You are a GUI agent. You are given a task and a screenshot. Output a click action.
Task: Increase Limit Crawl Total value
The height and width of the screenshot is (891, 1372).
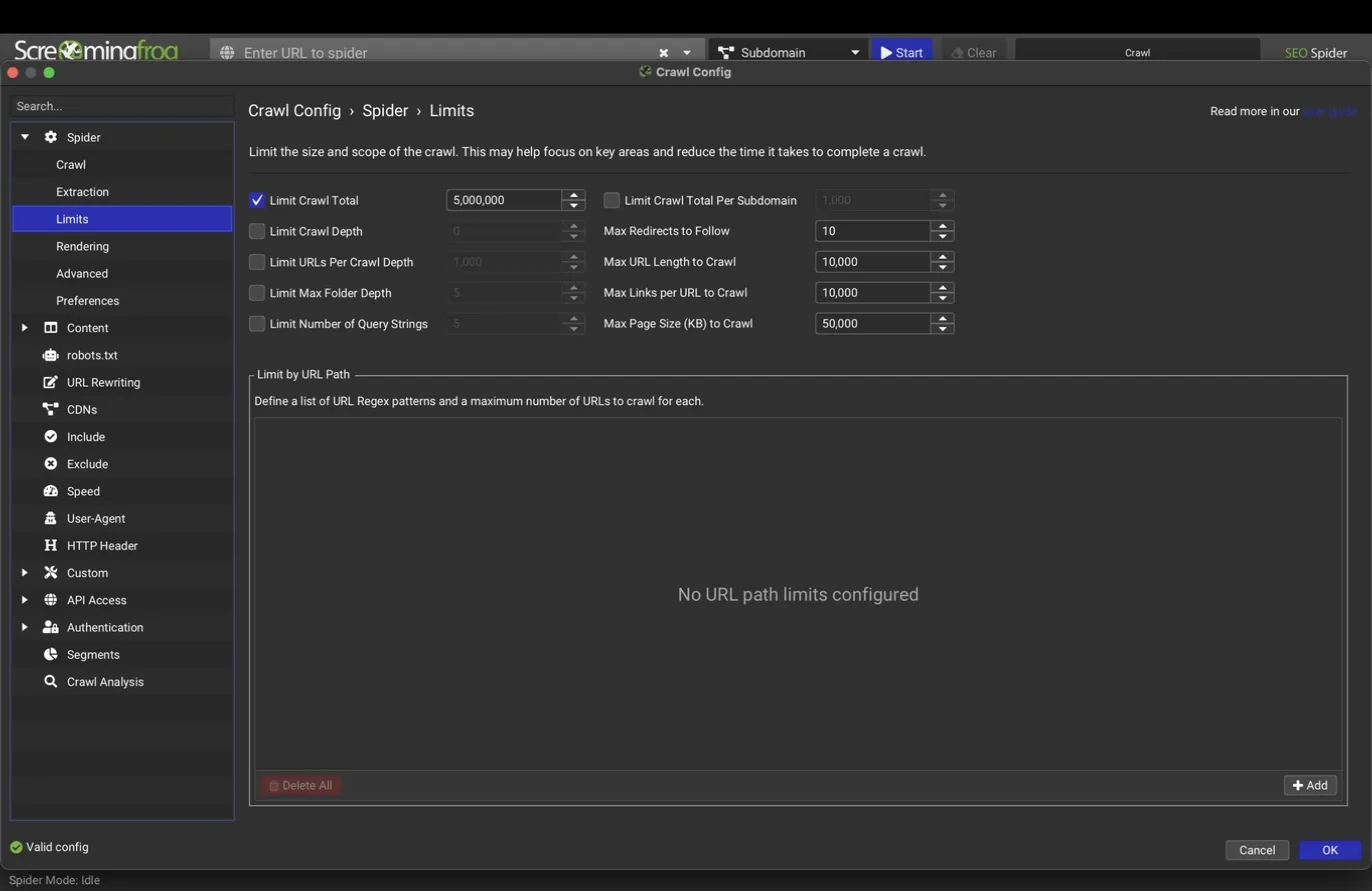[573, 195]
